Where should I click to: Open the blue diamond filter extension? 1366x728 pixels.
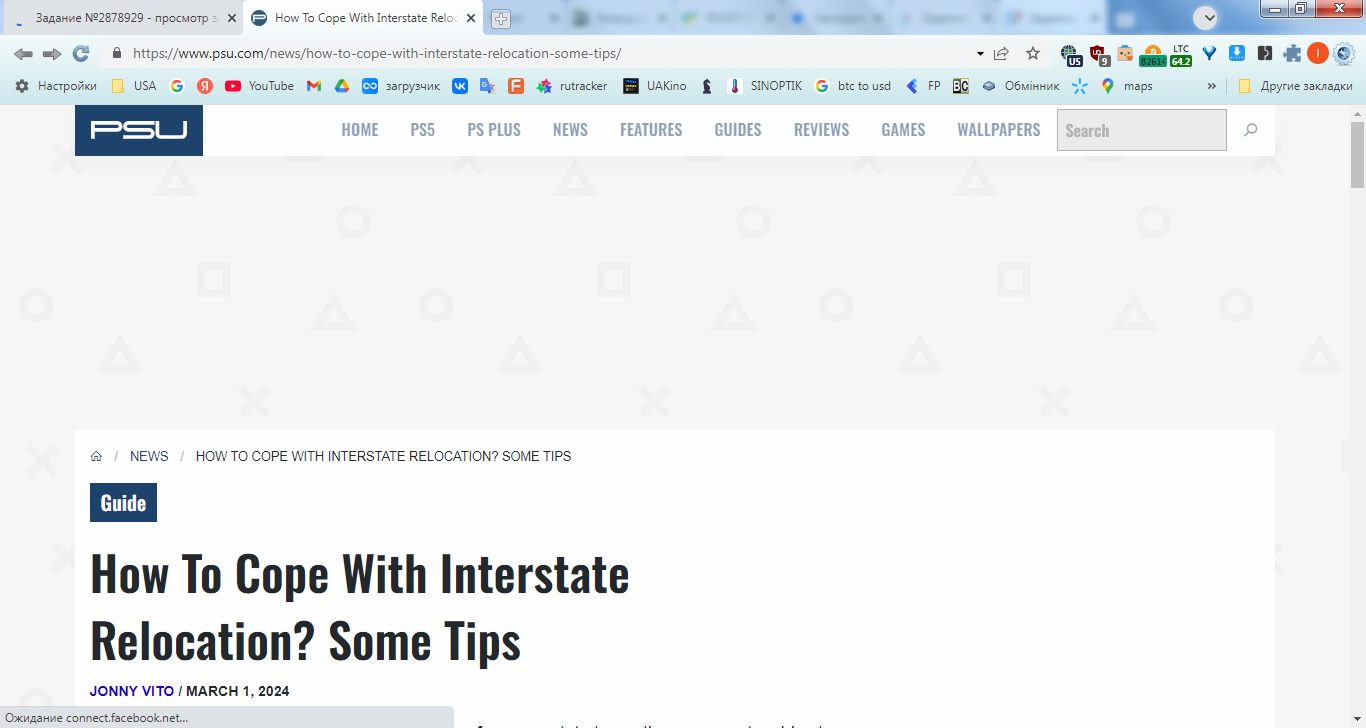tap(1209, 54)
